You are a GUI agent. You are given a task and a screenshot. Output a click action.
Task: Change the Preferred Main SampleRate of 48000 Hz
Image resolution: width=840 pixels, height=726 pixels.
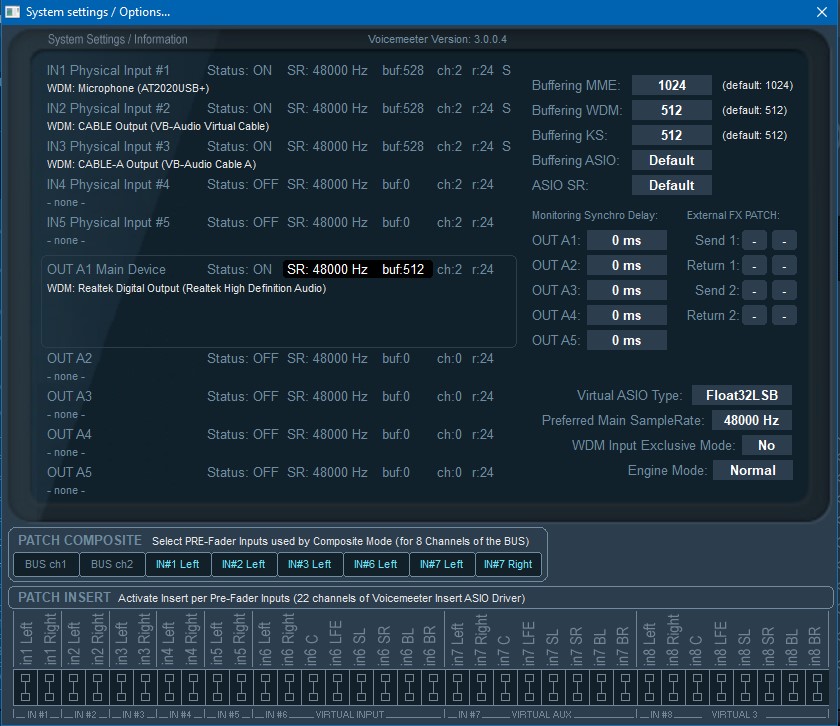[751, 420]
